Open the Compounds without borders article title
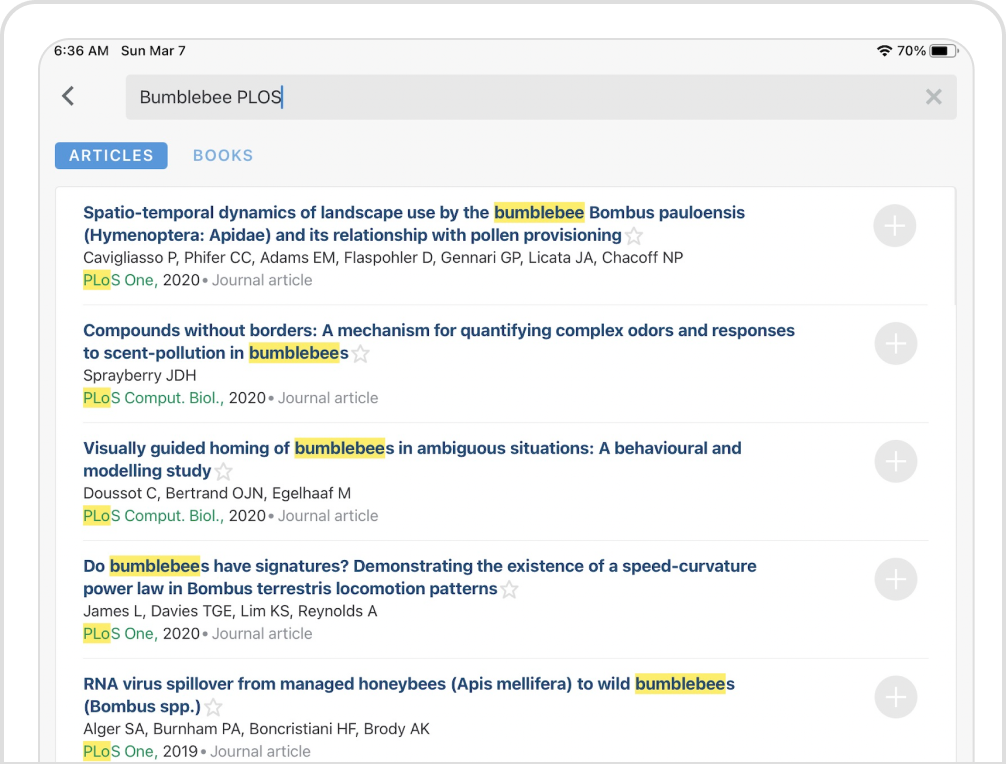Image resolution: width=1006 pixels, height=766 pixels. 439,341
